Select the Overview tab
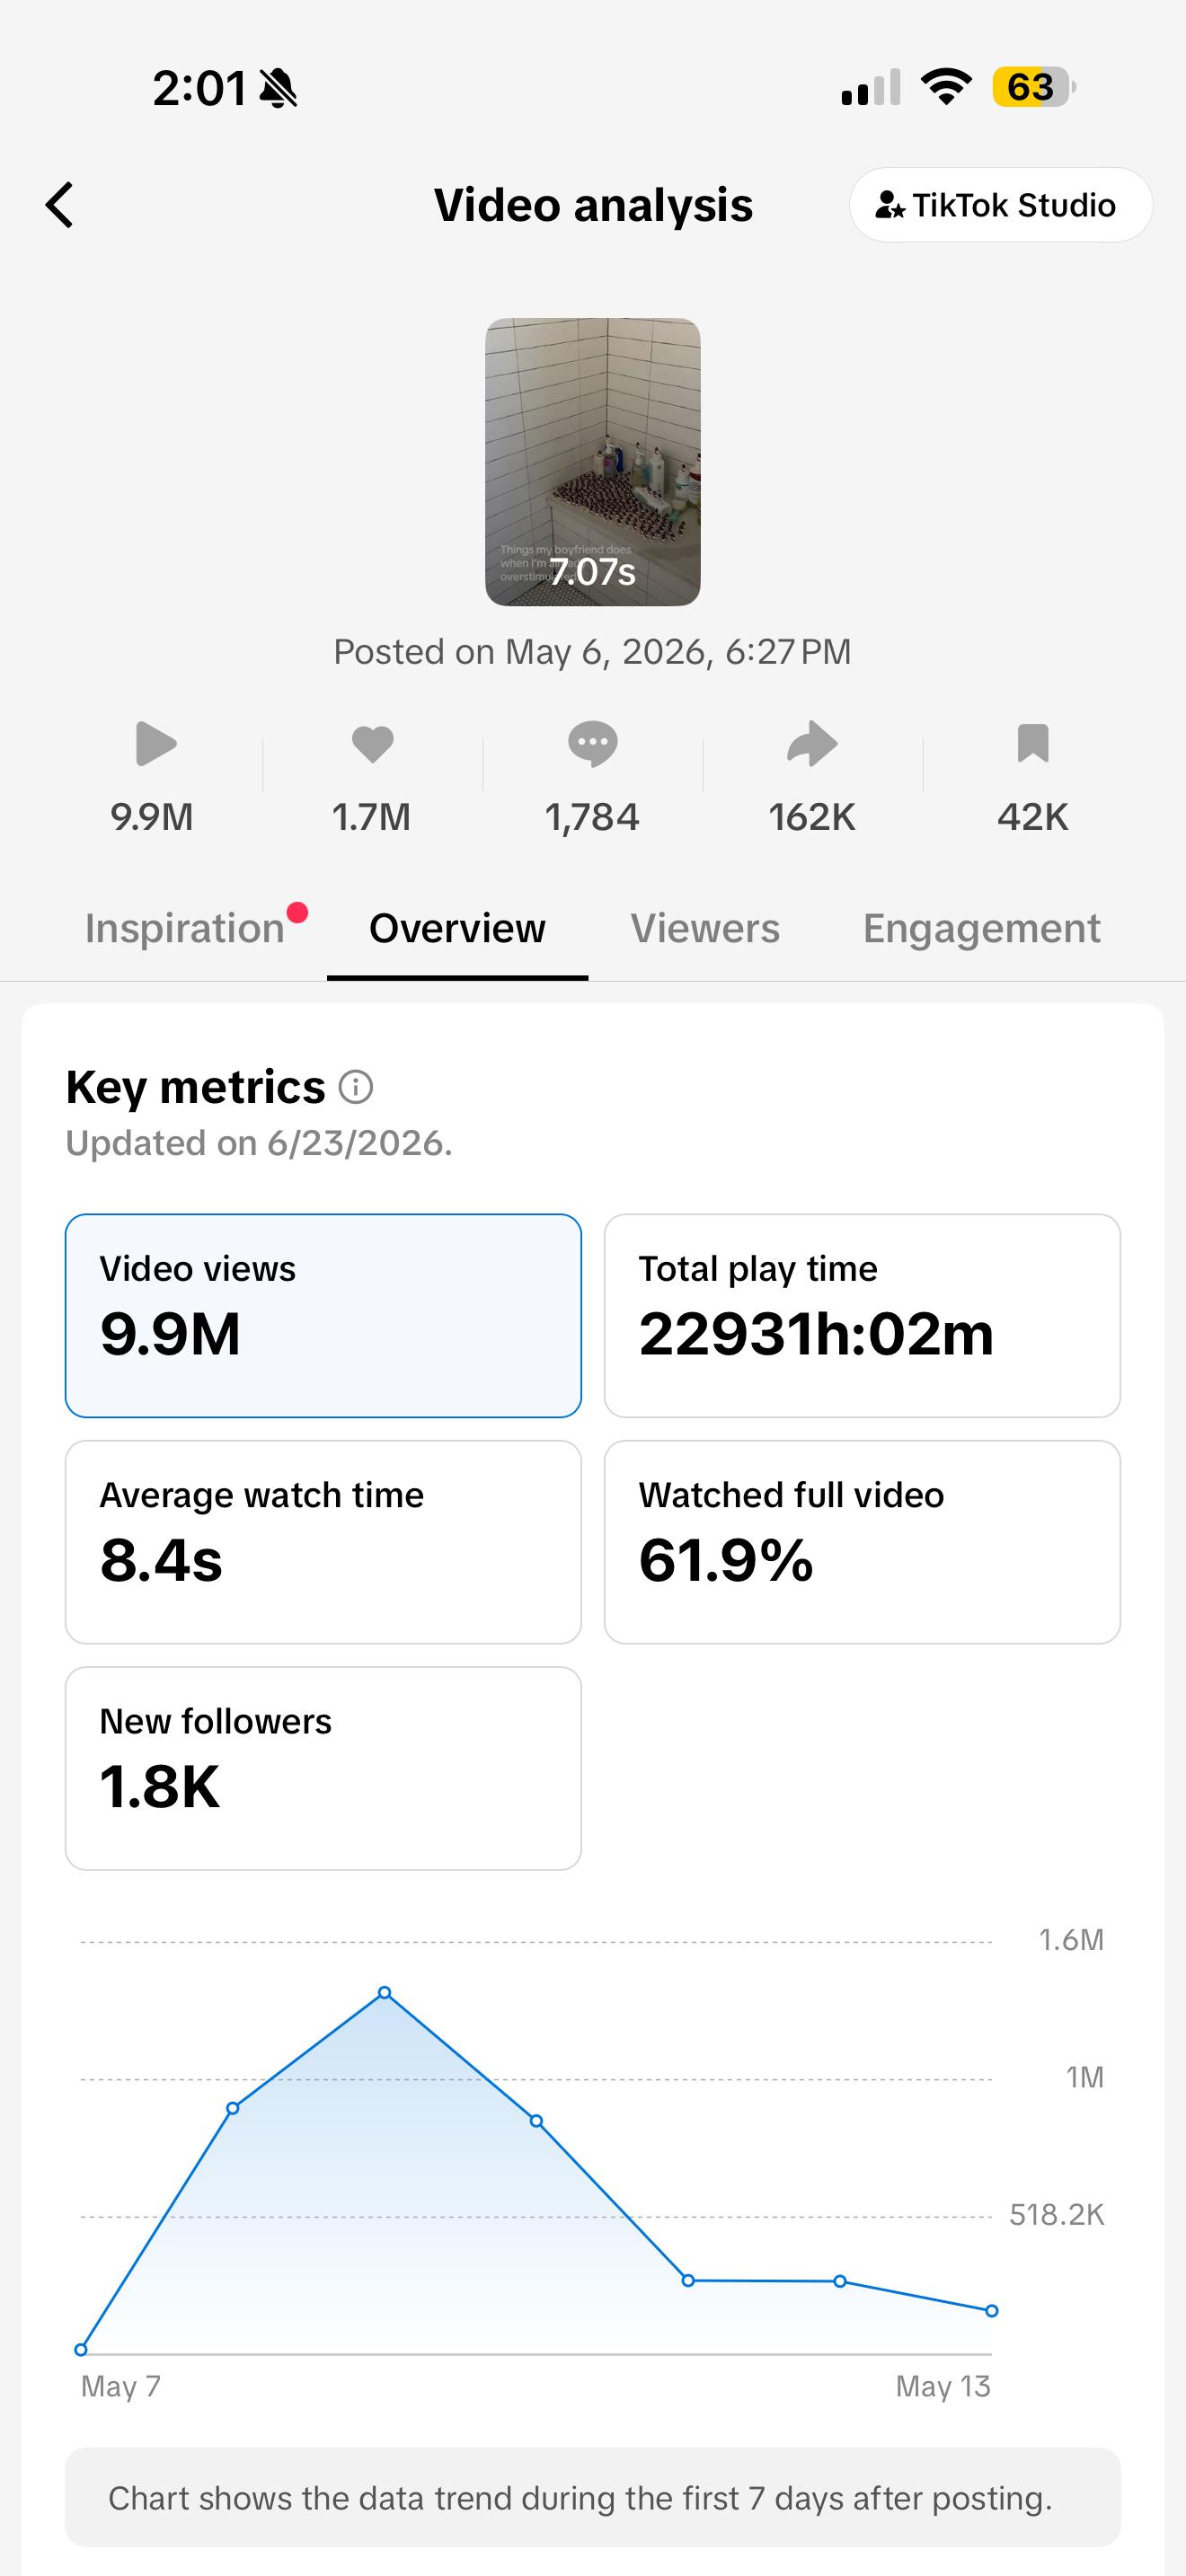Image resolution: width=1186 pixels, height=2576 pixels. point(457,928)
